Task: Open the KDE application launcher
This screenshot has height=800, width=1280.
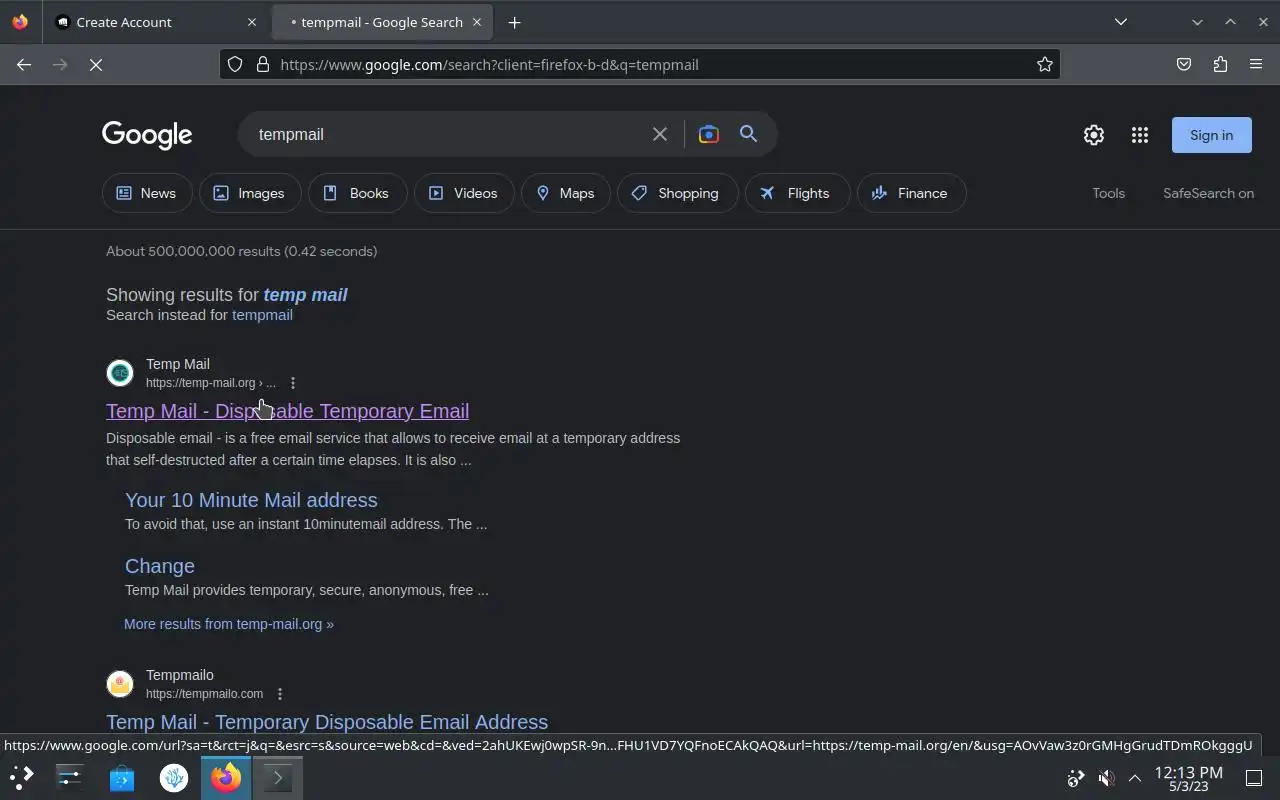Action: coord(21,777)
